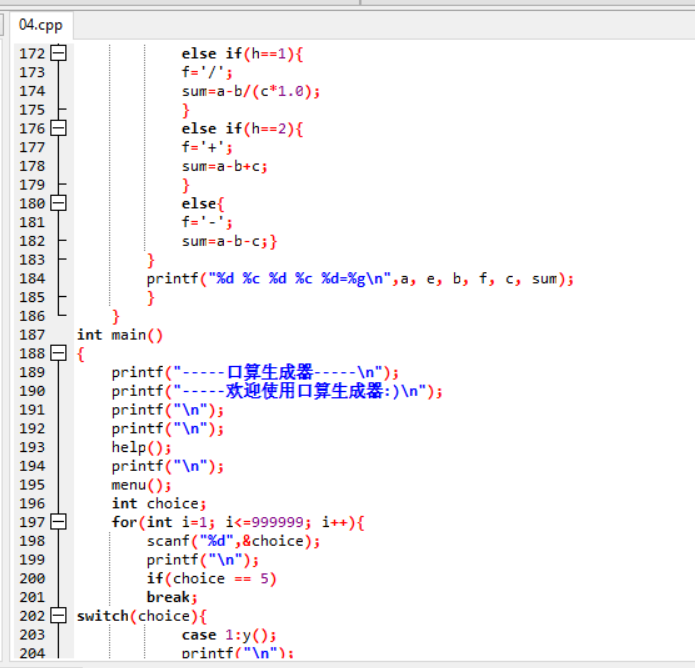Click the 'sum=a-b-c;}' line
Viewport: 695px width, 668px height.
point(229,241)
